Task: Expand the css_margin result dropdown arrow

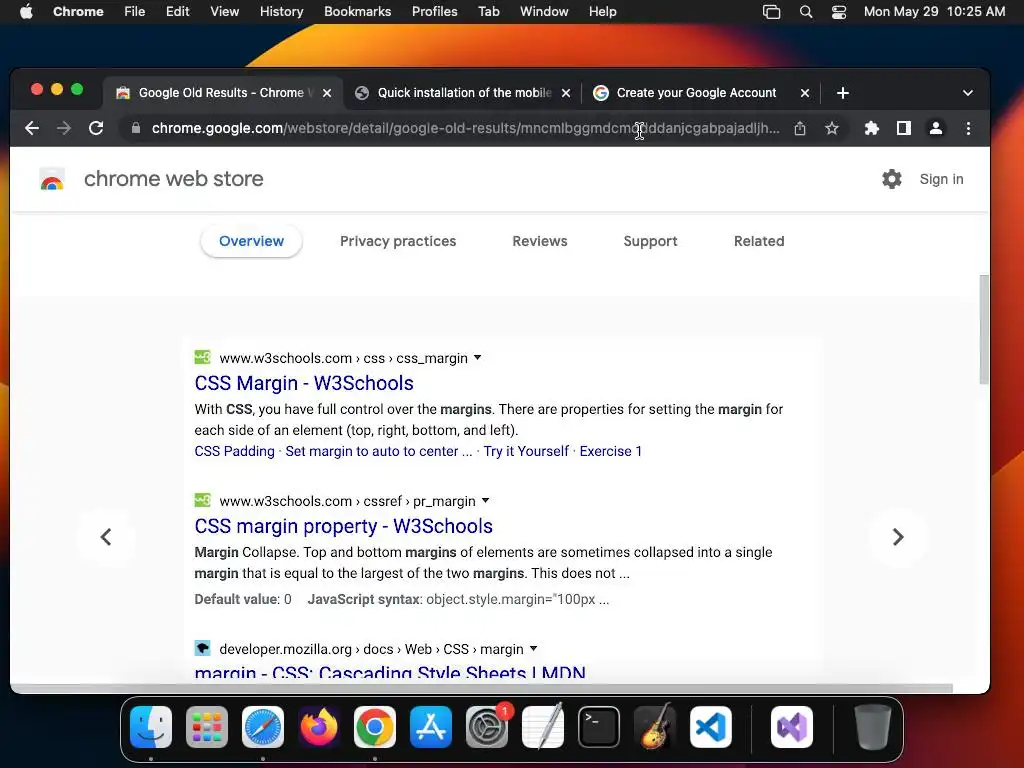Action: pyautogui.click(x=477, y=358)
